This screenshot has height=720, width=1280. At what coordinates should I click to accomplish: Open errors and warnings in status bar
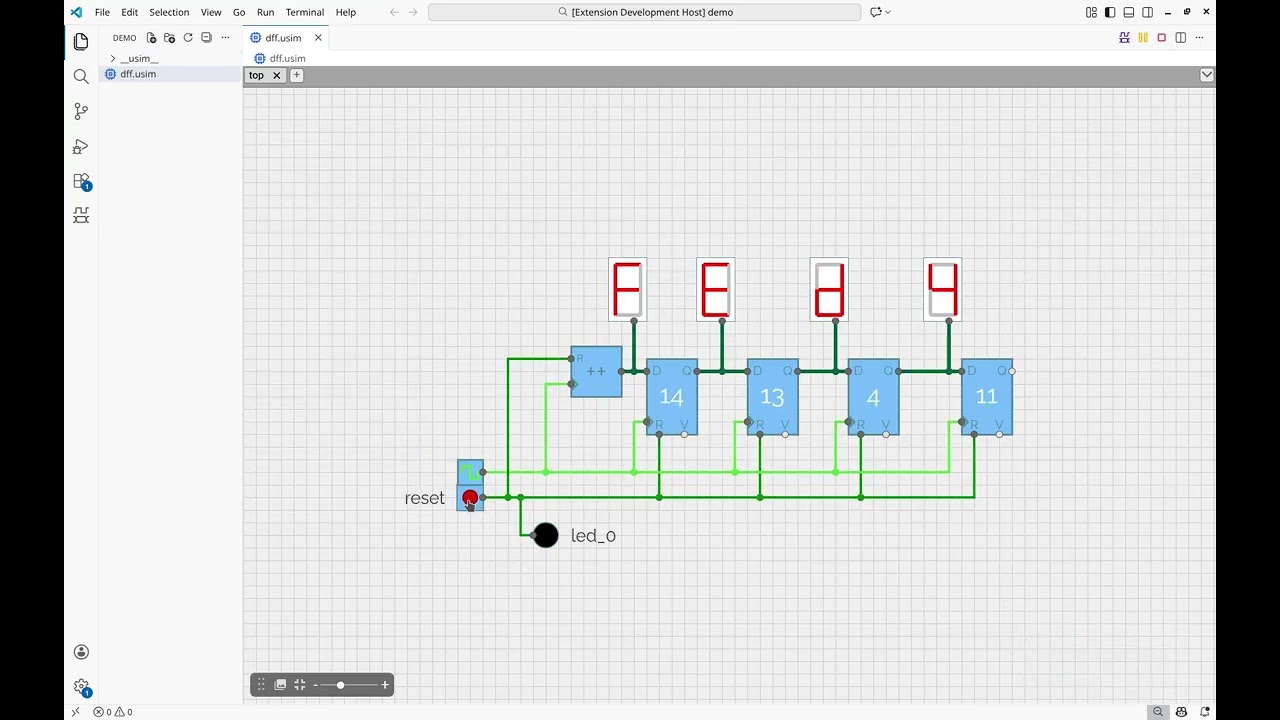(x=113, y=712)
